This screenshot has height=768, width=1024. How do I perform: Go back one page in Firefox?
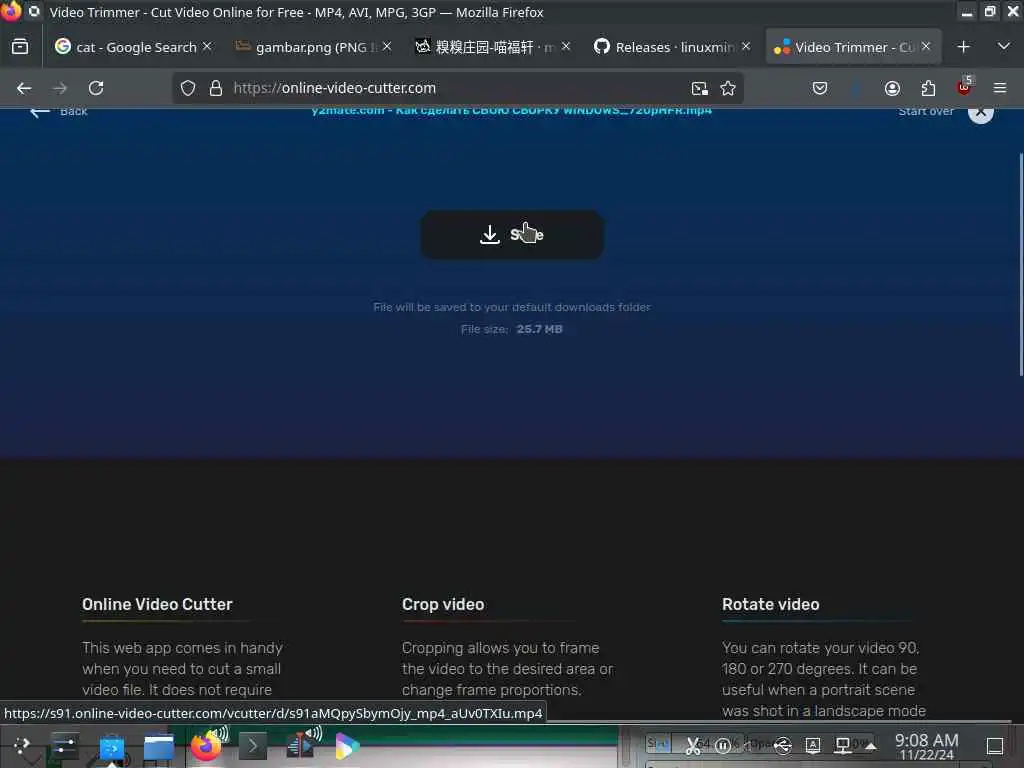(x=24, y=88)
